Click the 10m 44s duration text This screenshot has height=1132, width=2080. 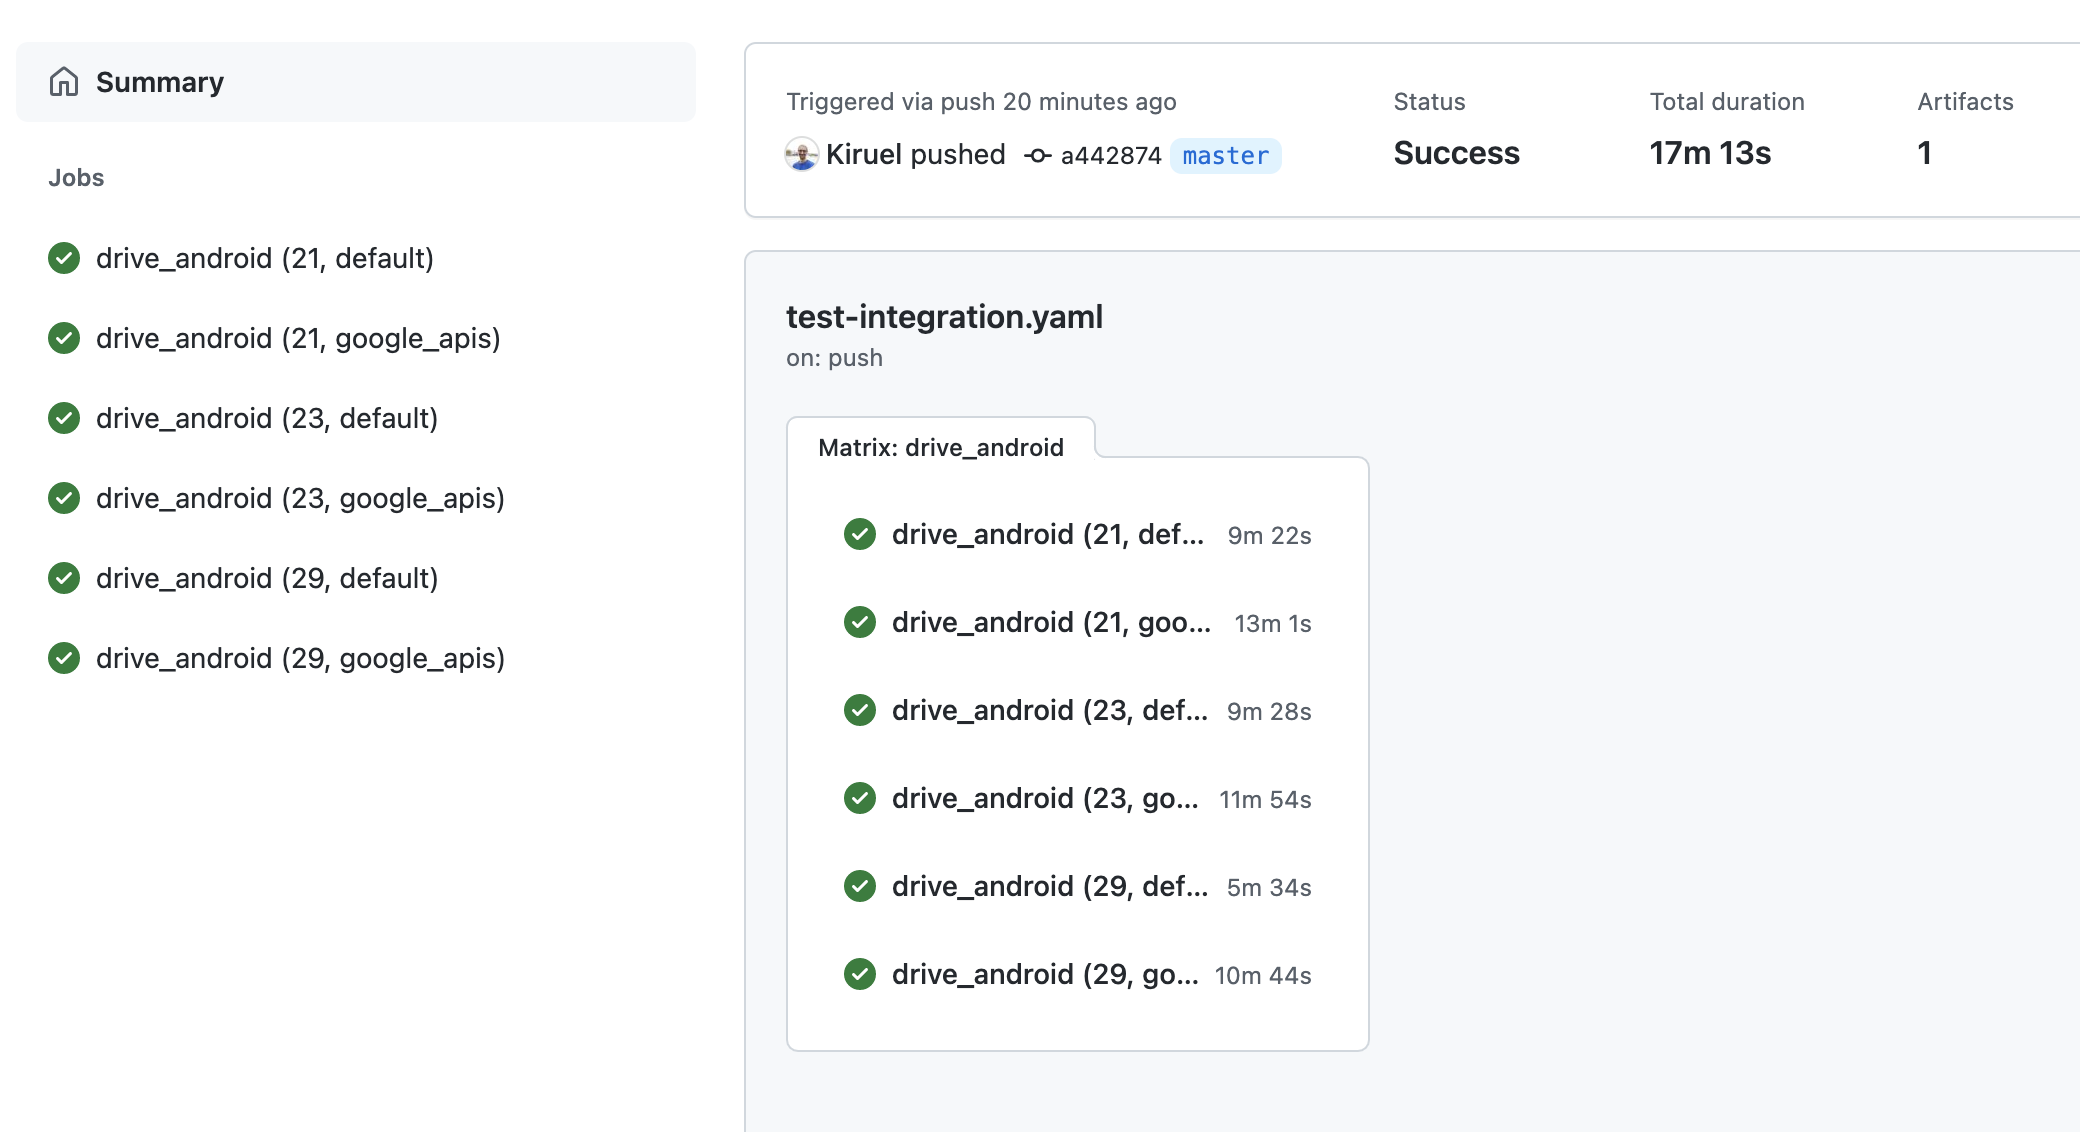point(1263,976)
